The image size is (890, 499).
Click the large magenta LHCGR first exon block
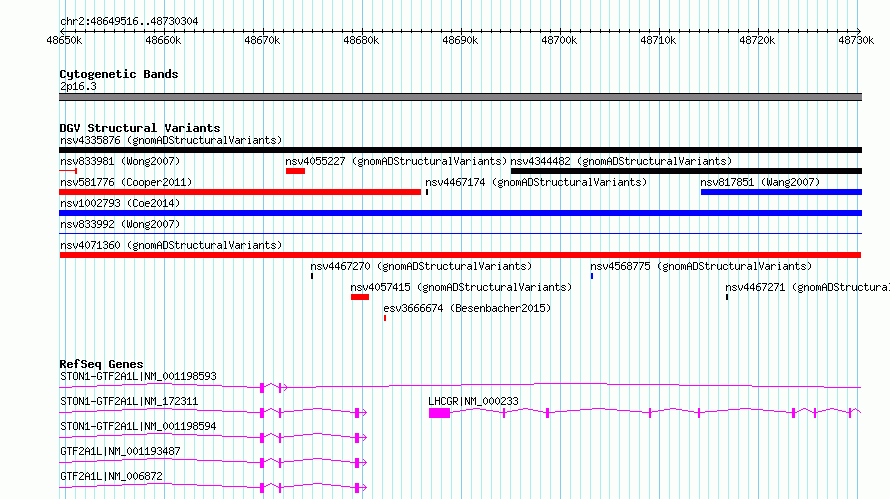click(439, 413)
